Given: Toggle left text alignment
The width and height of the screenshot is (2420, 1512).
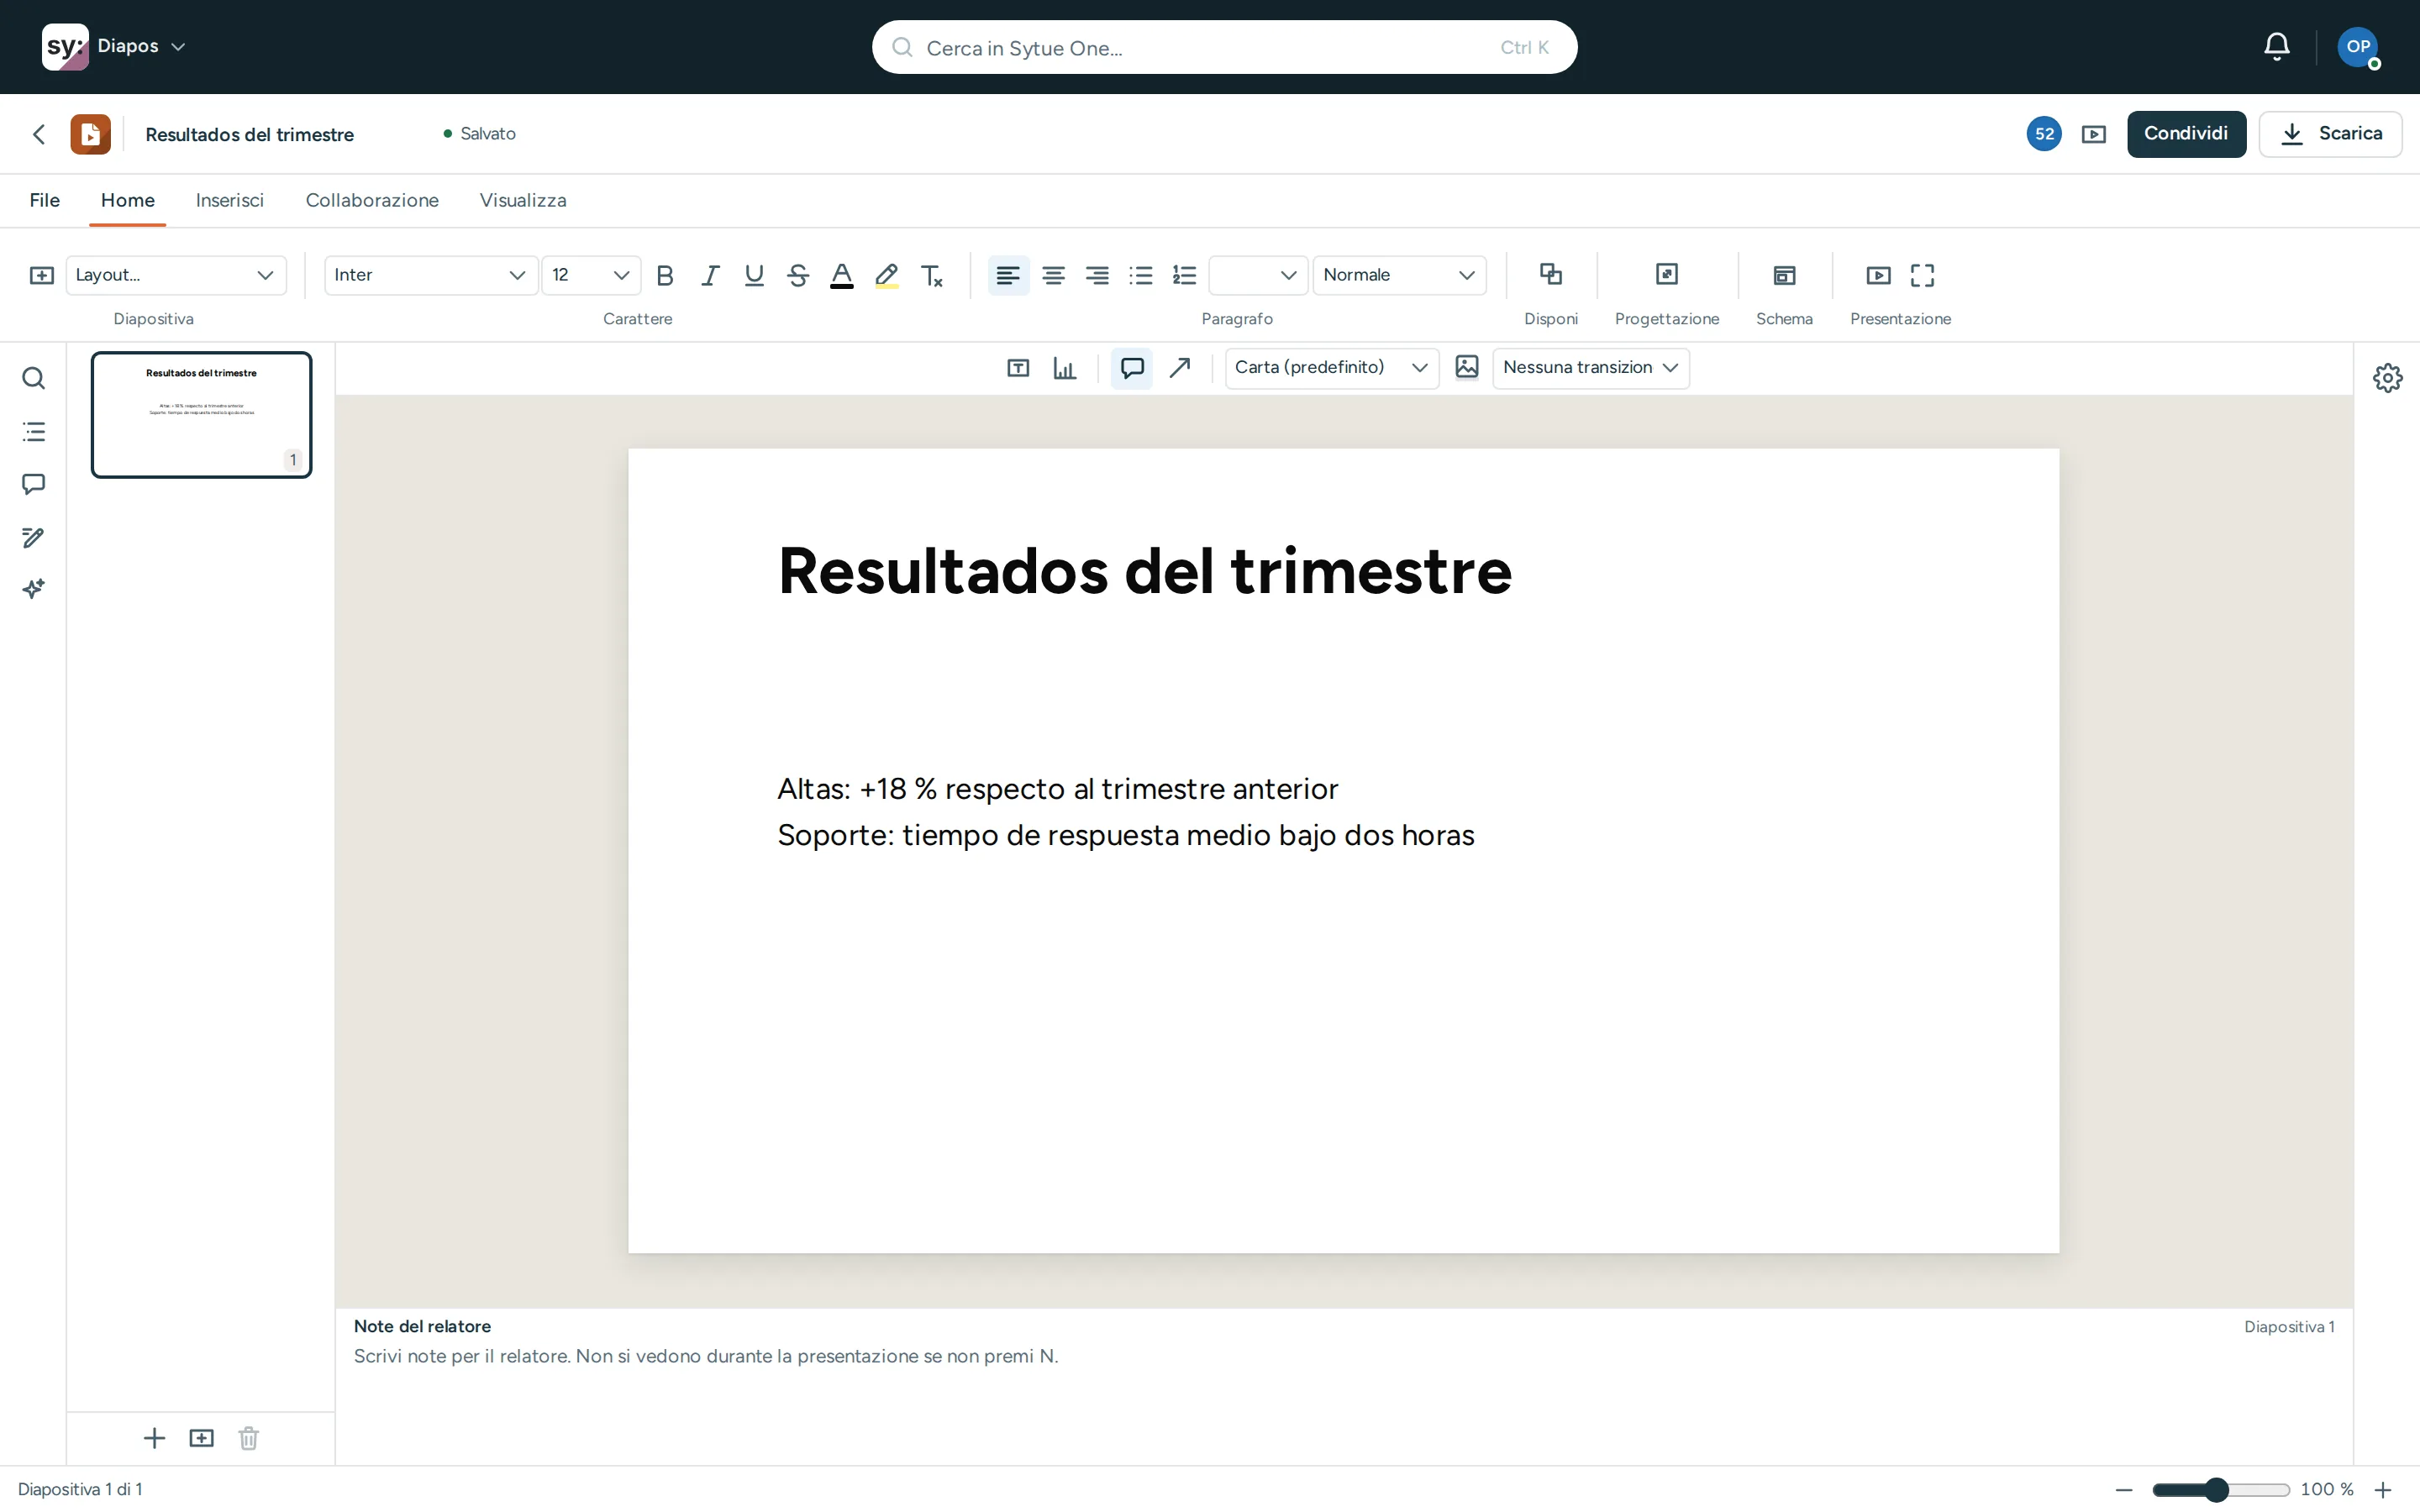Looking at the screenshot, I should click(1008, 275).
